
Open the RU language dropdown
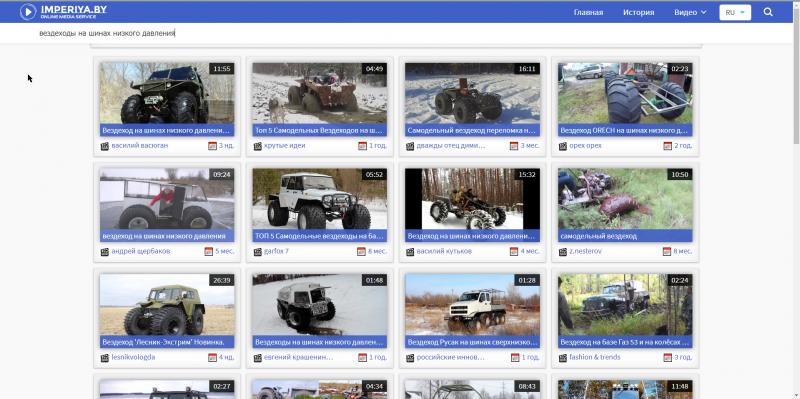click(x=735, y=12)
